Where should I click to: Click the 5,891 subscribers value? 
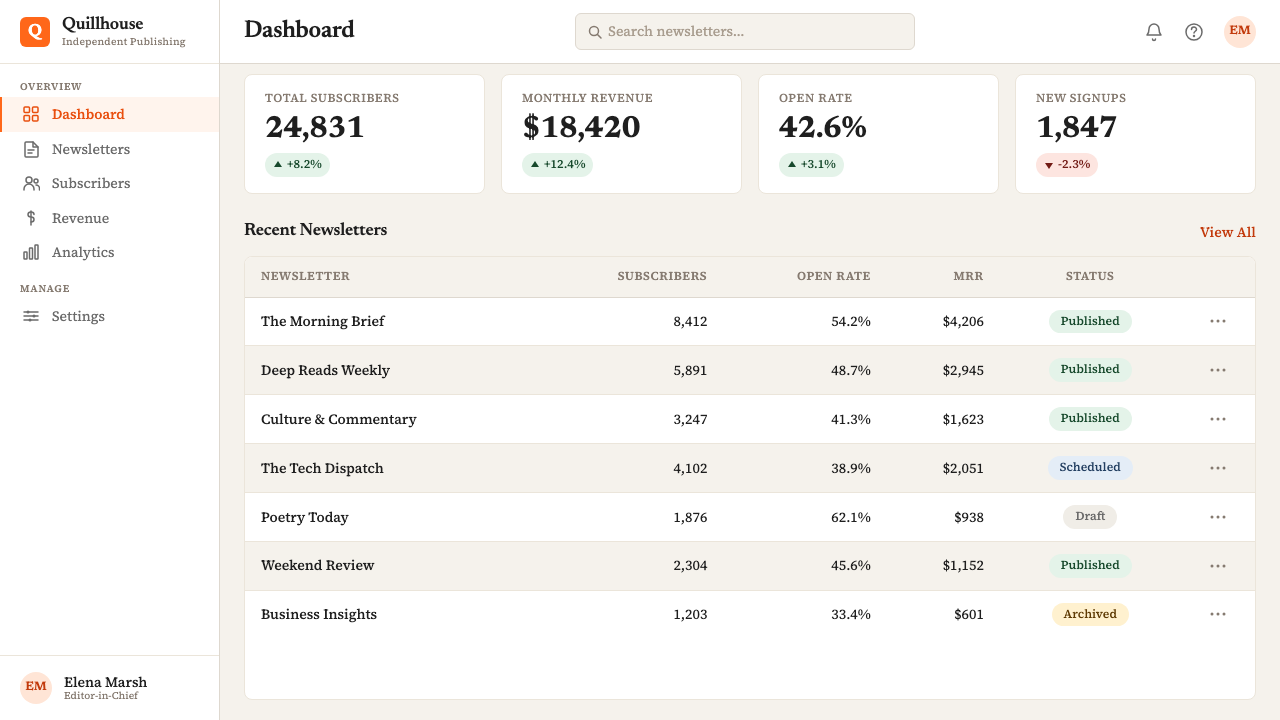690,370
